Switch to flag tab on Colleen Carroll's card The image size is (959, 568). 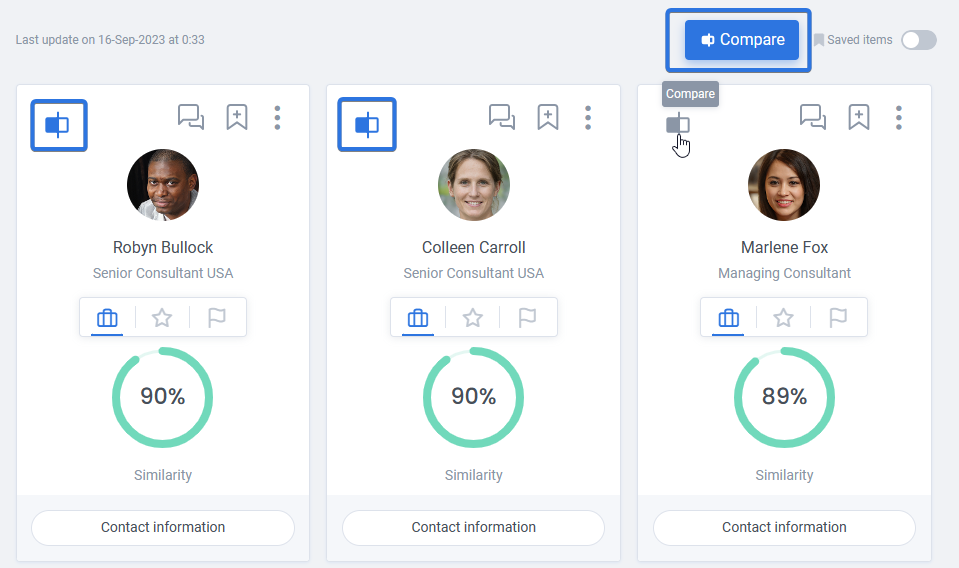coord(527,318)
